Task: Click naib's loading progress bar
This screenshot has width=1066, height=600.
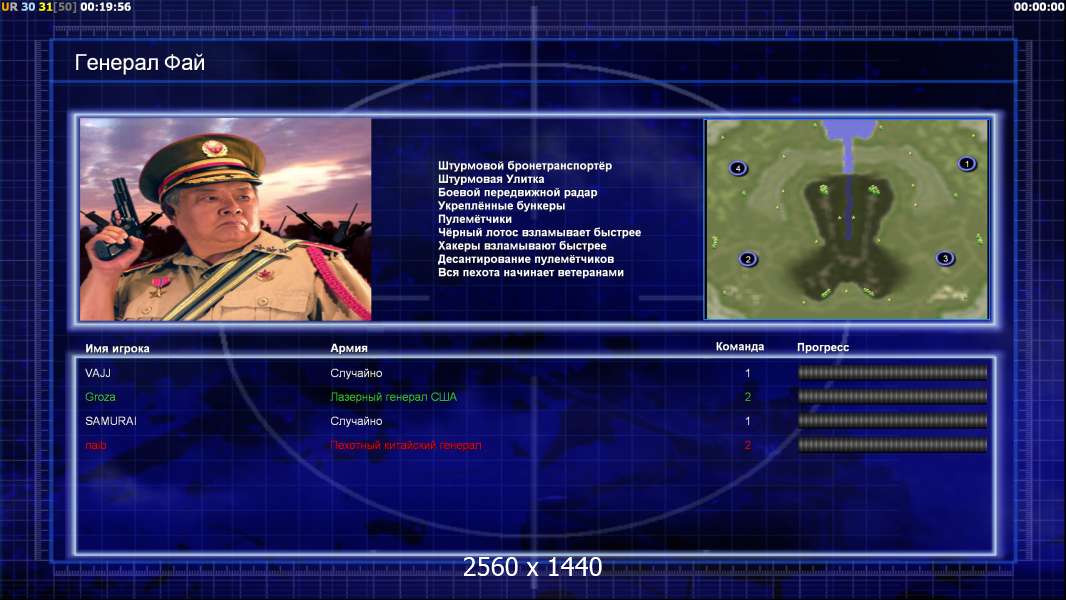Action: tap(893, 445)
